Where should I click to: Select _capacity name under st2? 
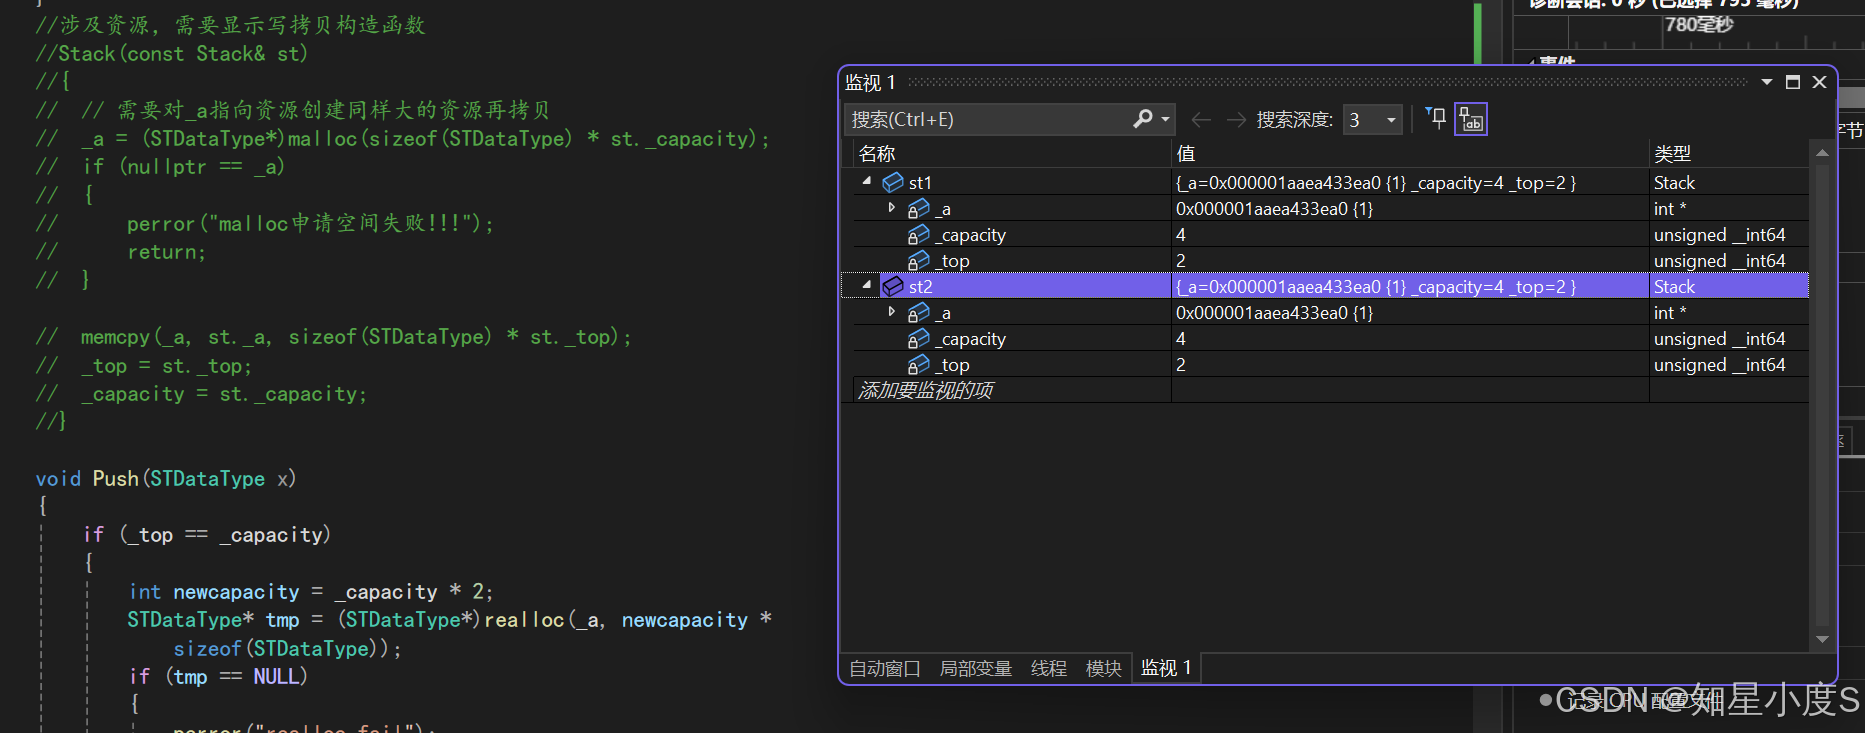point(971,339)
